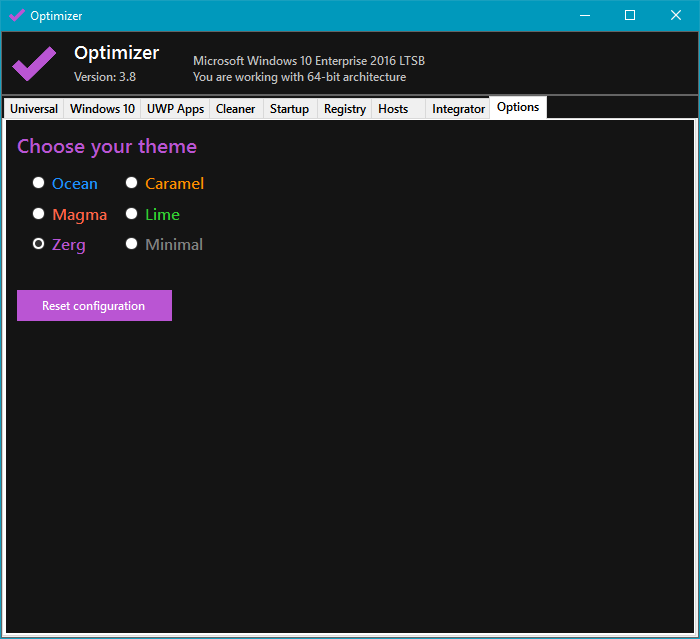Open the Universal tab
Screen dimensions: 700x639
[34, 109]
